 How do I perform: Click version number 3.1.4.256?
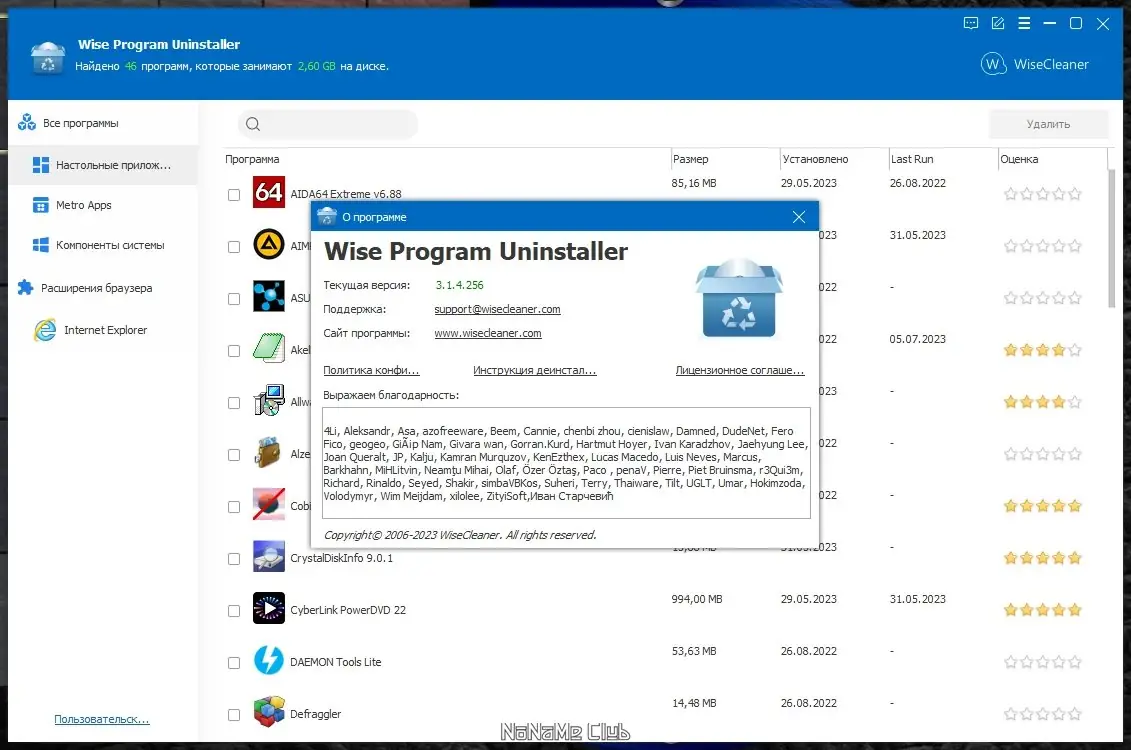(459, 285)
